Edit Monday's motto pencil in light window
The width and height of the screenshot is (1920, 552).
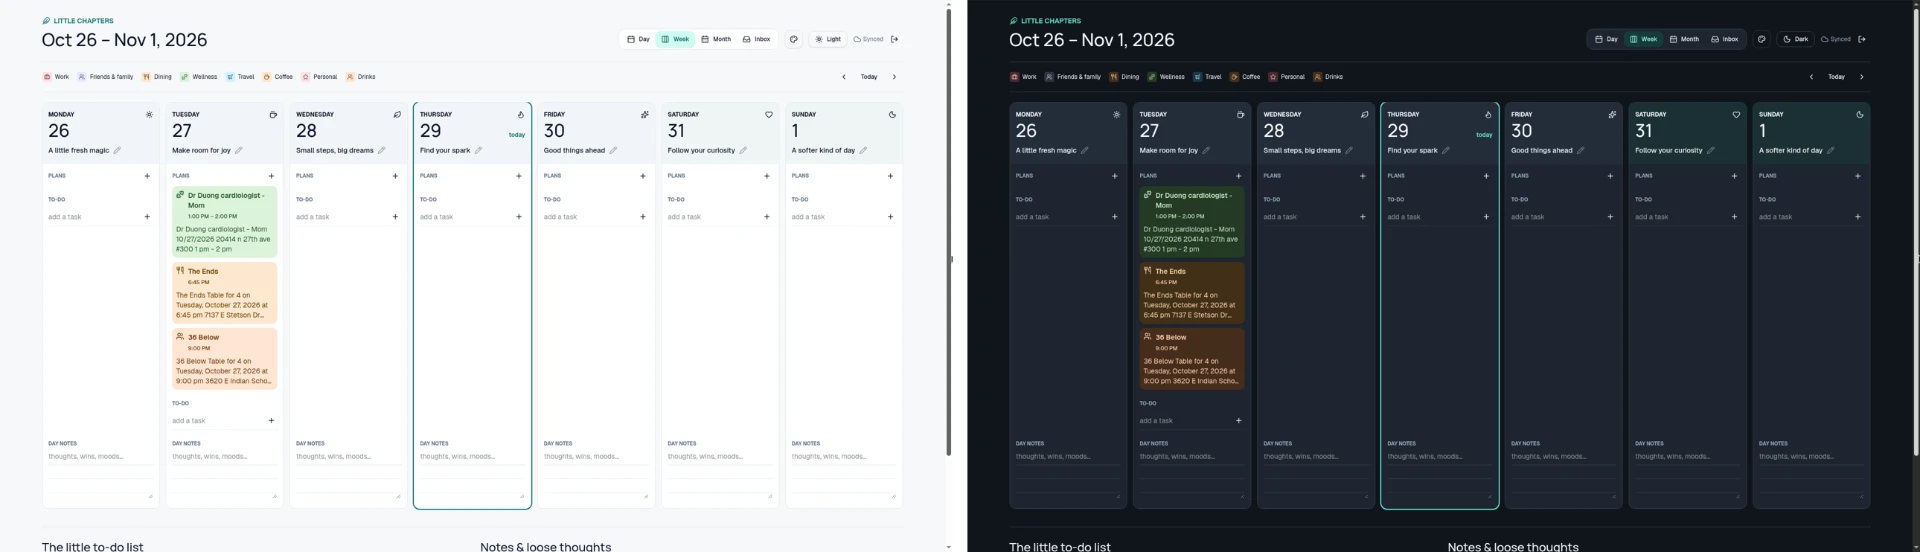point(117,150)
